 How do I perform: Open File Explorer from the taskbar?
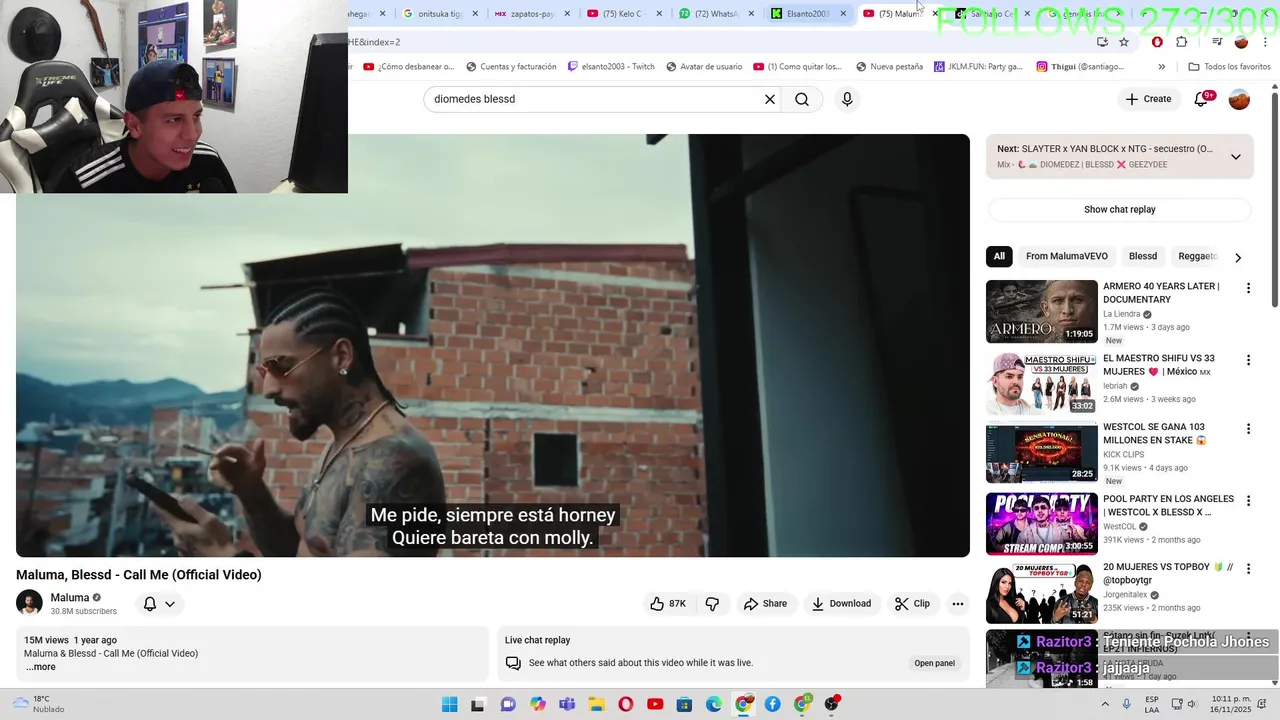tap(597, 704)
